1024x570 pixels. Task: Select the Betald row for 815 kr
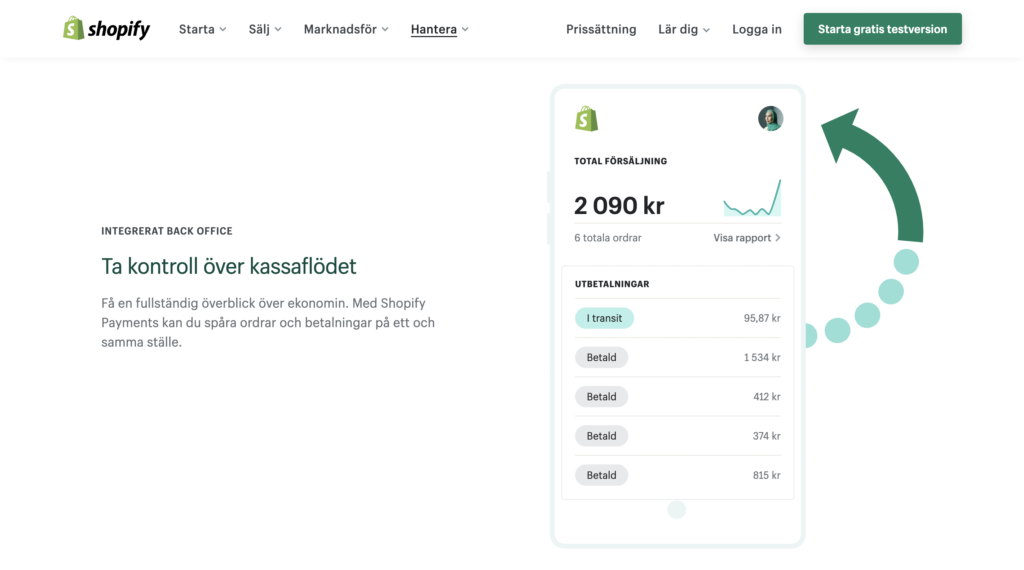(x=677, y=475)
